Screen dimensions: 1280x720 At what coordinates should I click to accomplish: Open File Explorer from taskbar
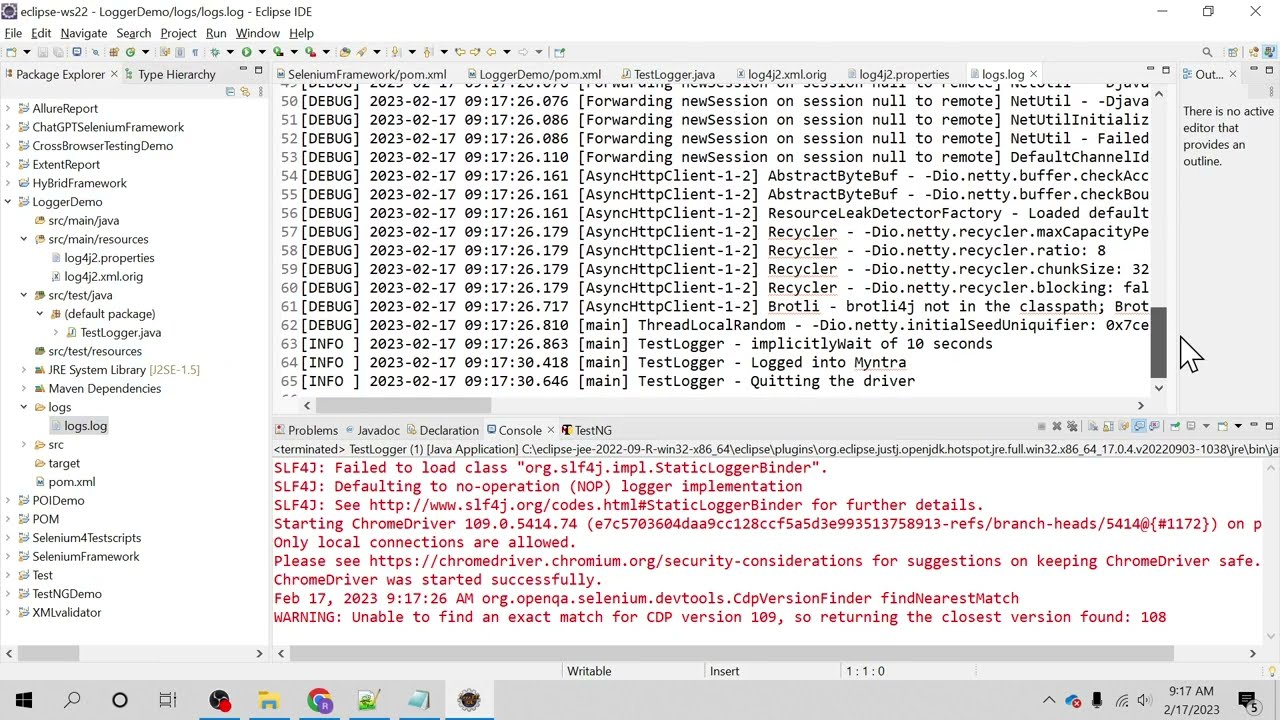(269, 700)
